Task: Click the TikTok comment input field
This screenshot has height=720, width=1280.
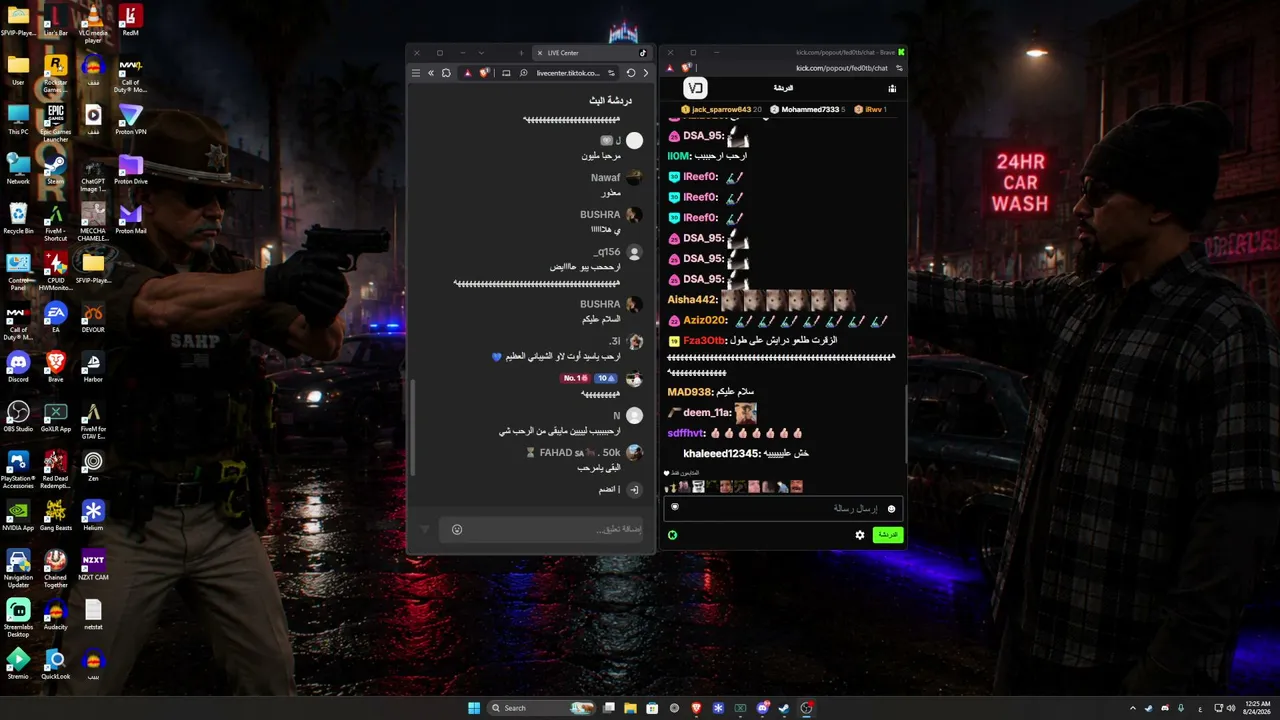Action: 541,529
